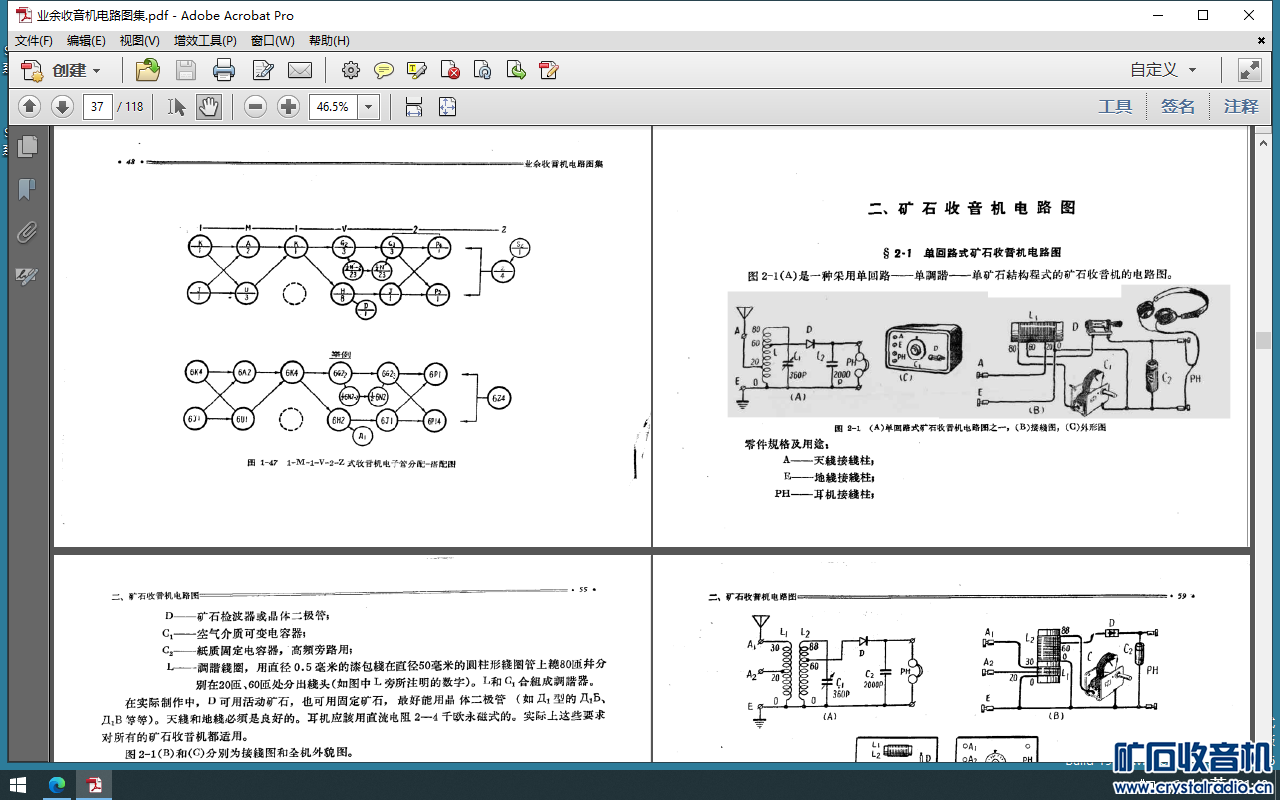Open the Signatures panel in sidebar
Screen dimensions: 1280x800
27,276
